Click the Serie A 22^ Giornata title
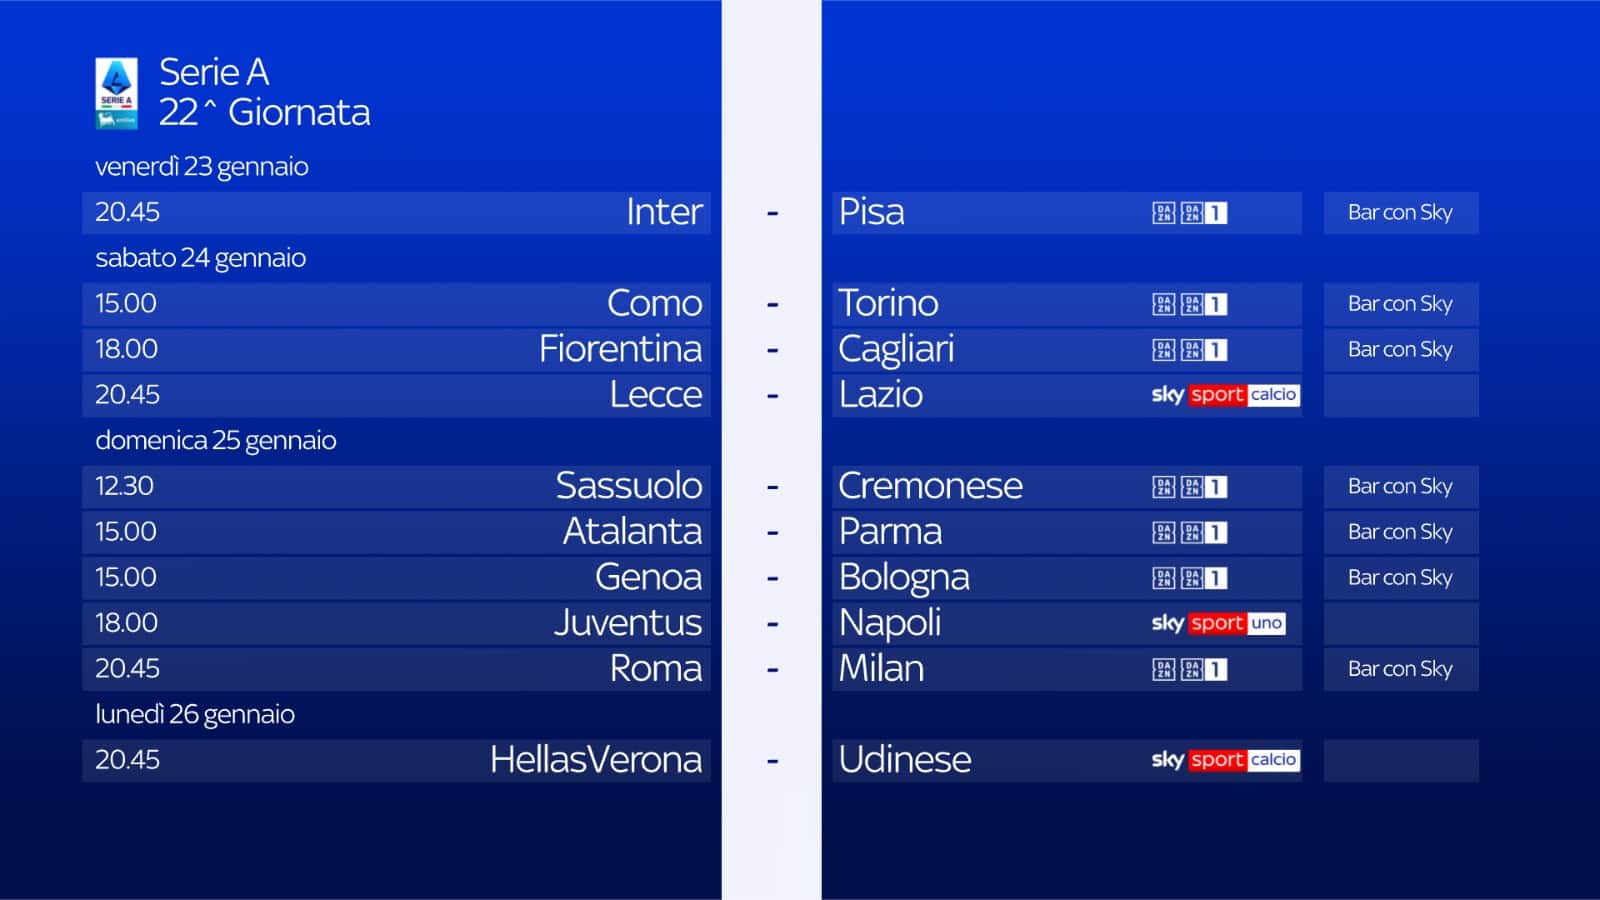This screenshot has width=1600, height=900. click(264, 92)
